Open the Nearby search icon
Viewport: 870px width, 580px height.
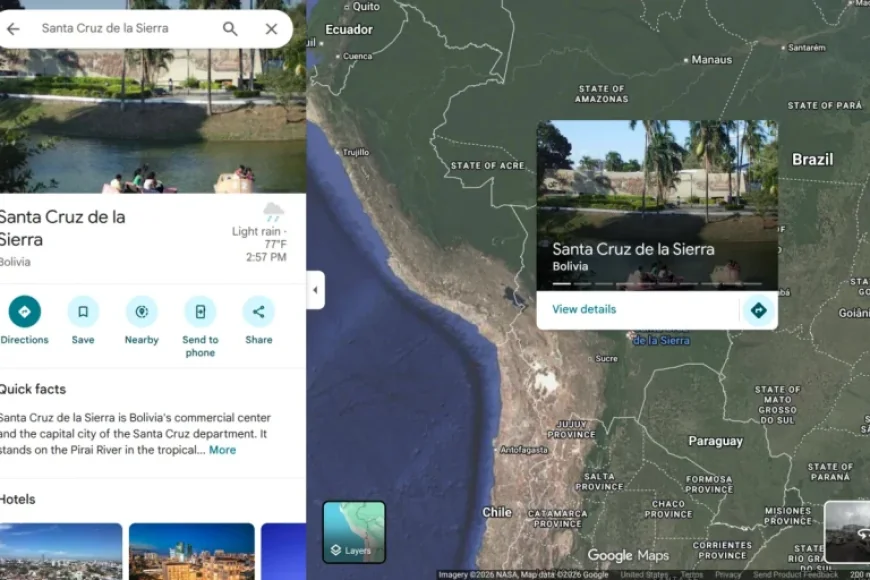141,311
